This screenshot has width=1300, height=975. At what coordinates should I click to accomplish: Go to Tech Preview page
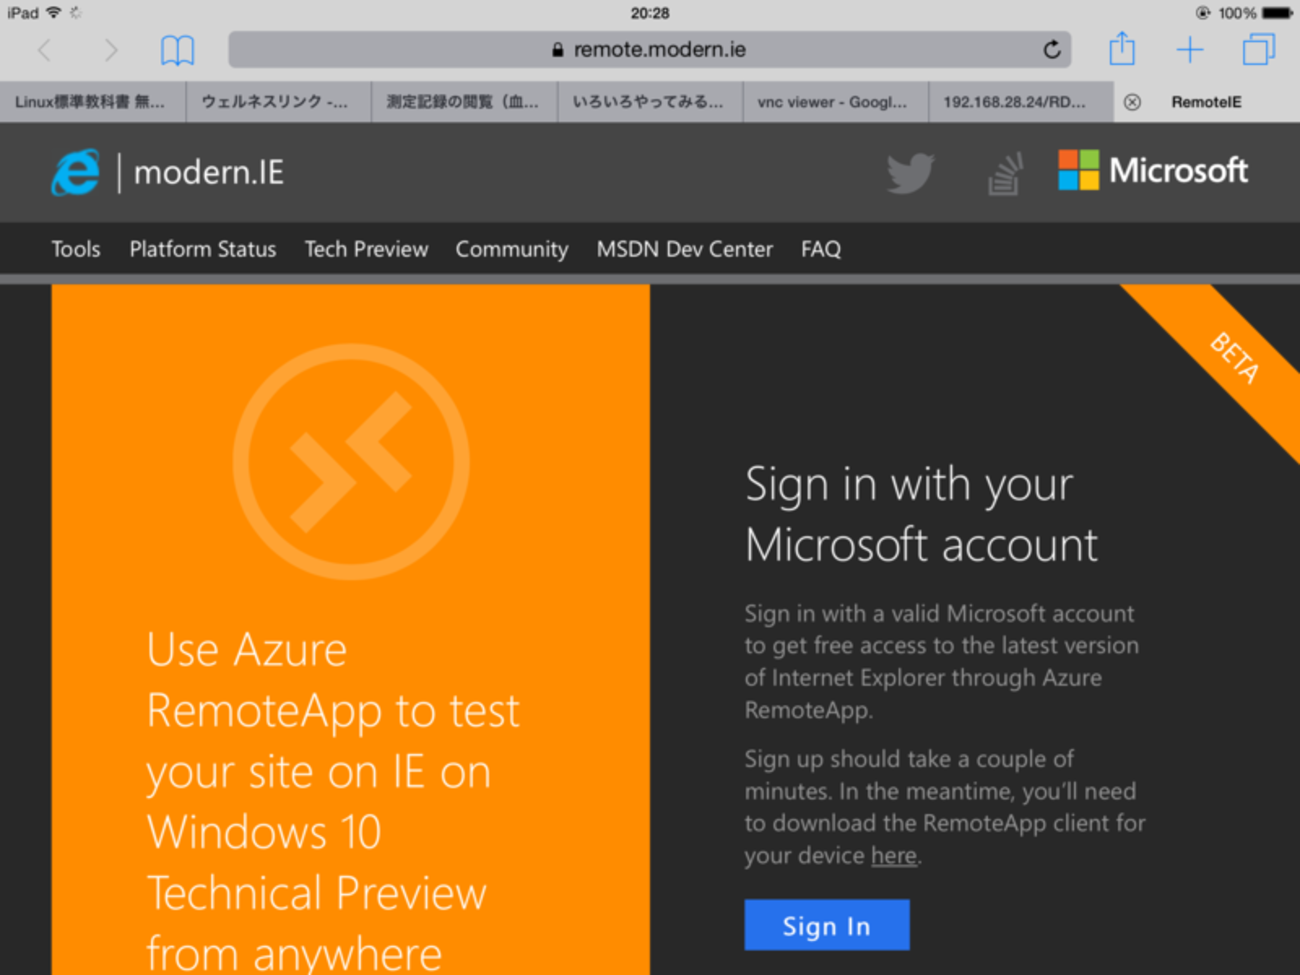[366, 249]
